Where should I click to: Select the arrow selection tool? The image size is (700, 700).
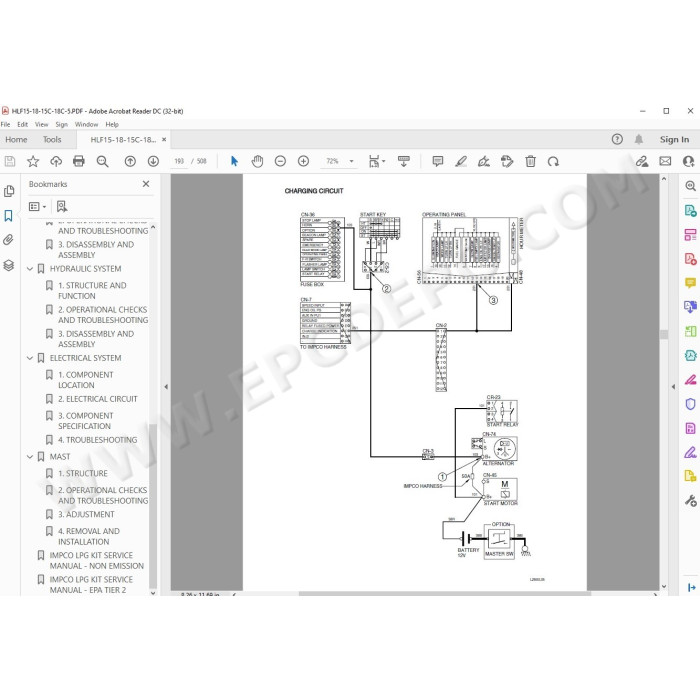pyautogui.click(x=234, y=161)
